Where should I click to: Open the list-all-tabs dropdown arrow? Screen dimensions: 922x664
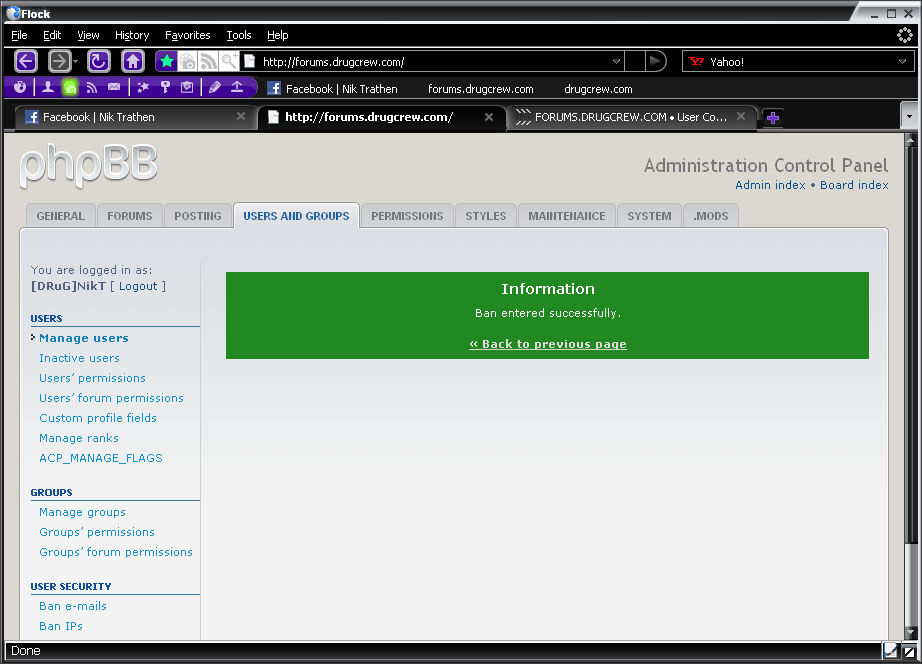[908, 117]
